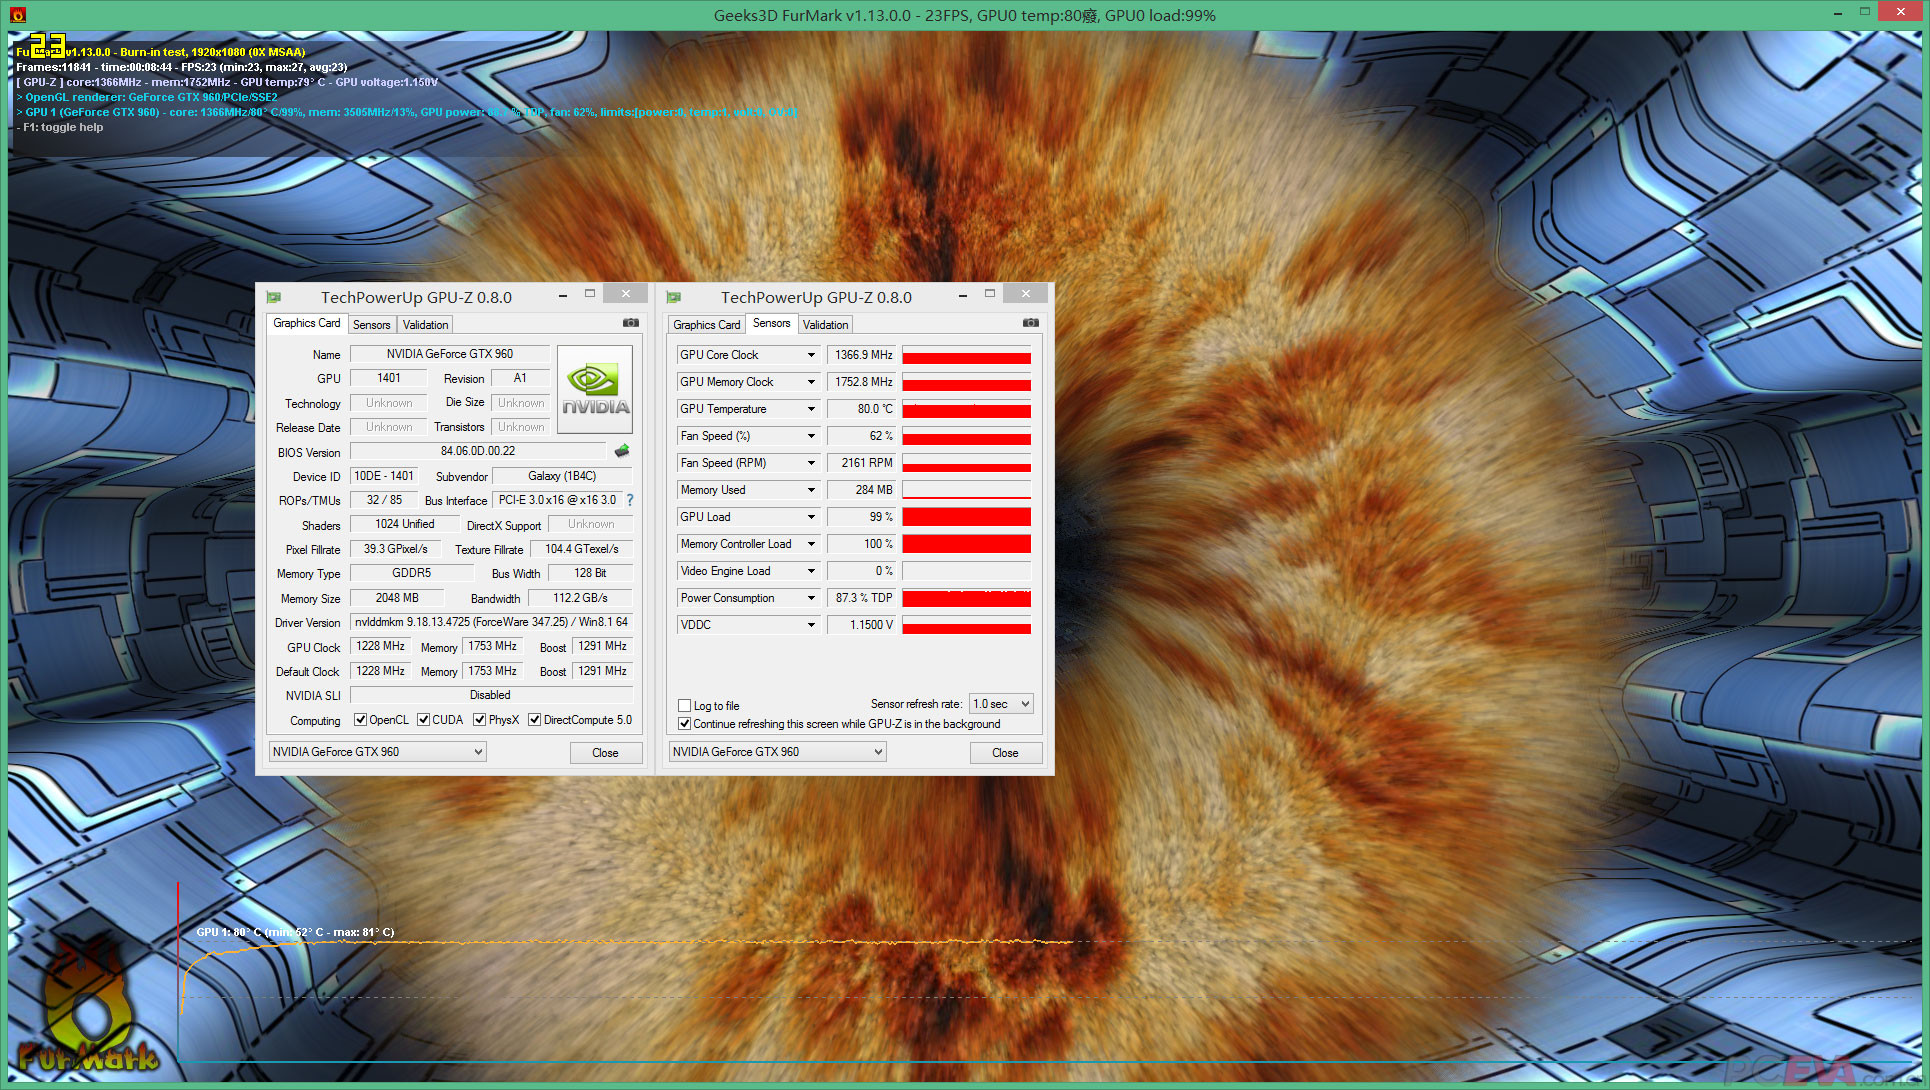Click the Subvendor field Galaxy (1B4C)
This screenshot has width=1930, height=1090.
pos(562,476)
